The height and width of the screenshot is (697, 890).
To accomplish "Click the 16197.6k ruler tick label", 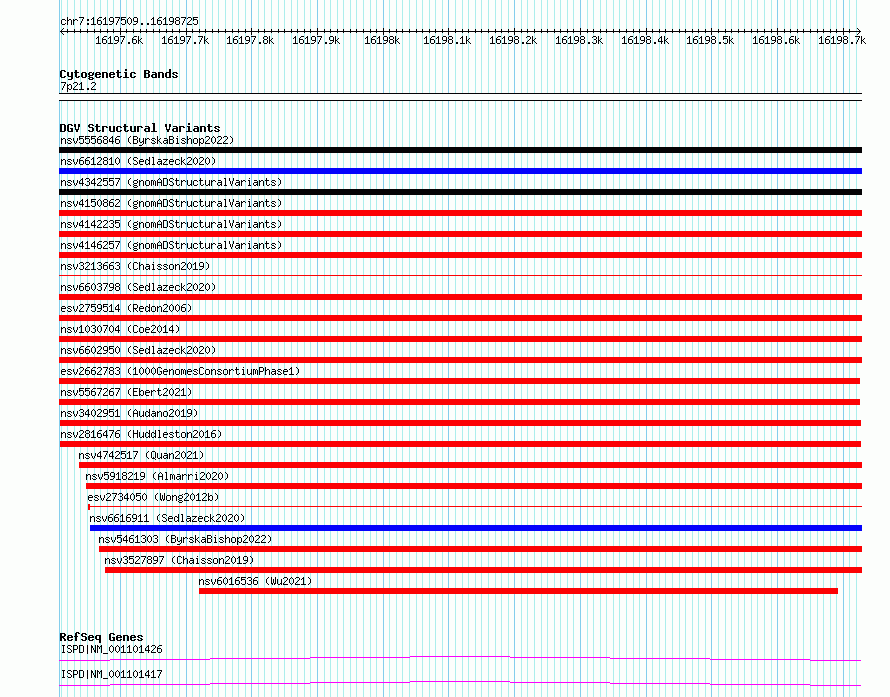I will coord(119,40).
